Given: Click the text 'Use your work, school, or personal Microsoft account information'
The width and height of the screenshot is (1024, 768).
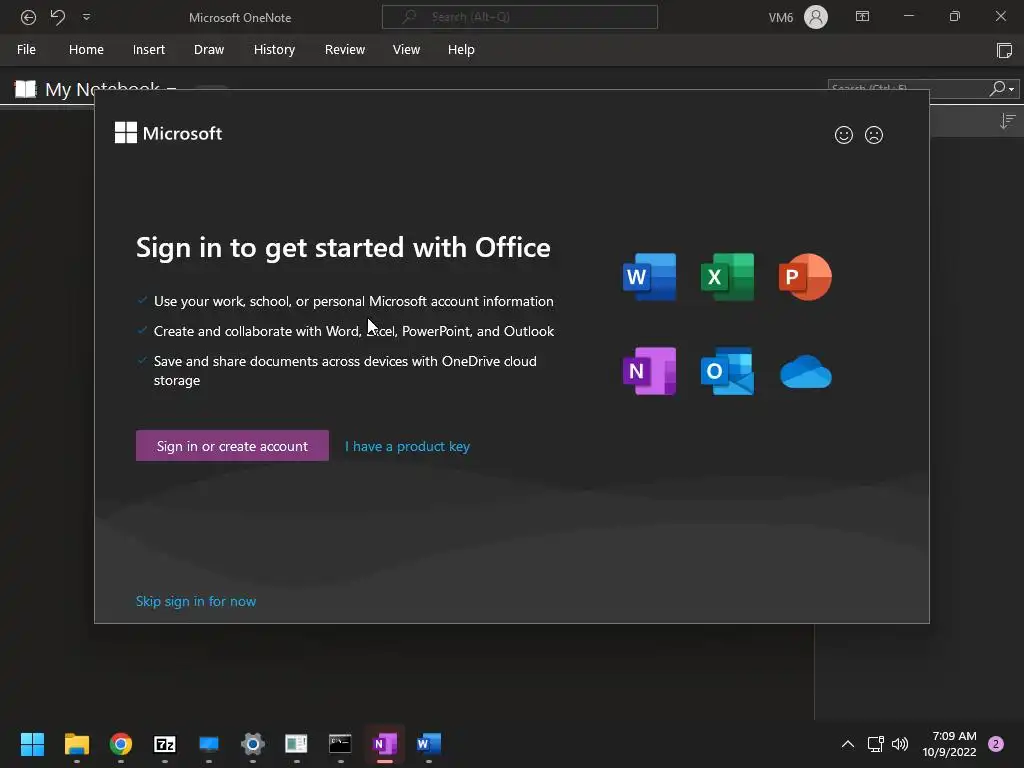Looking at the screenshot, I should (x=353, y=301).
